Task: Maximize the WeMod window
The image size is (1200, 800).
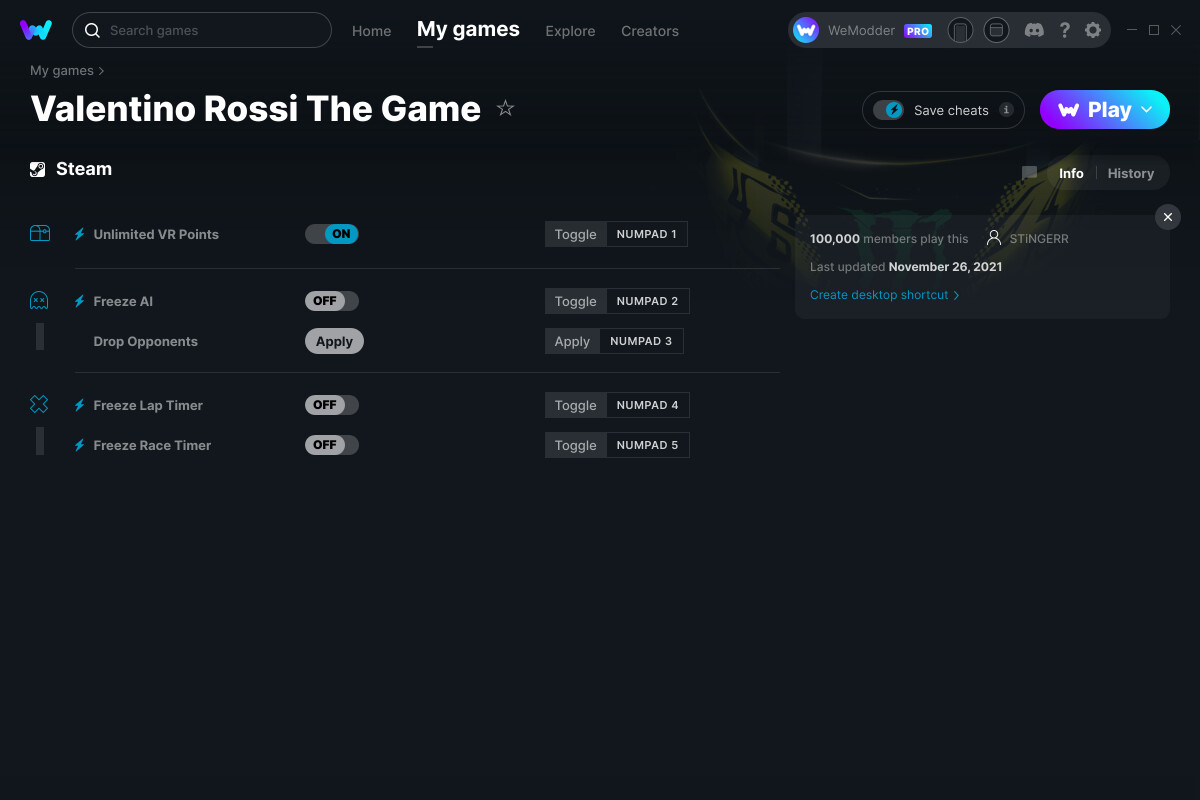Action: [x=1154, y=30]
